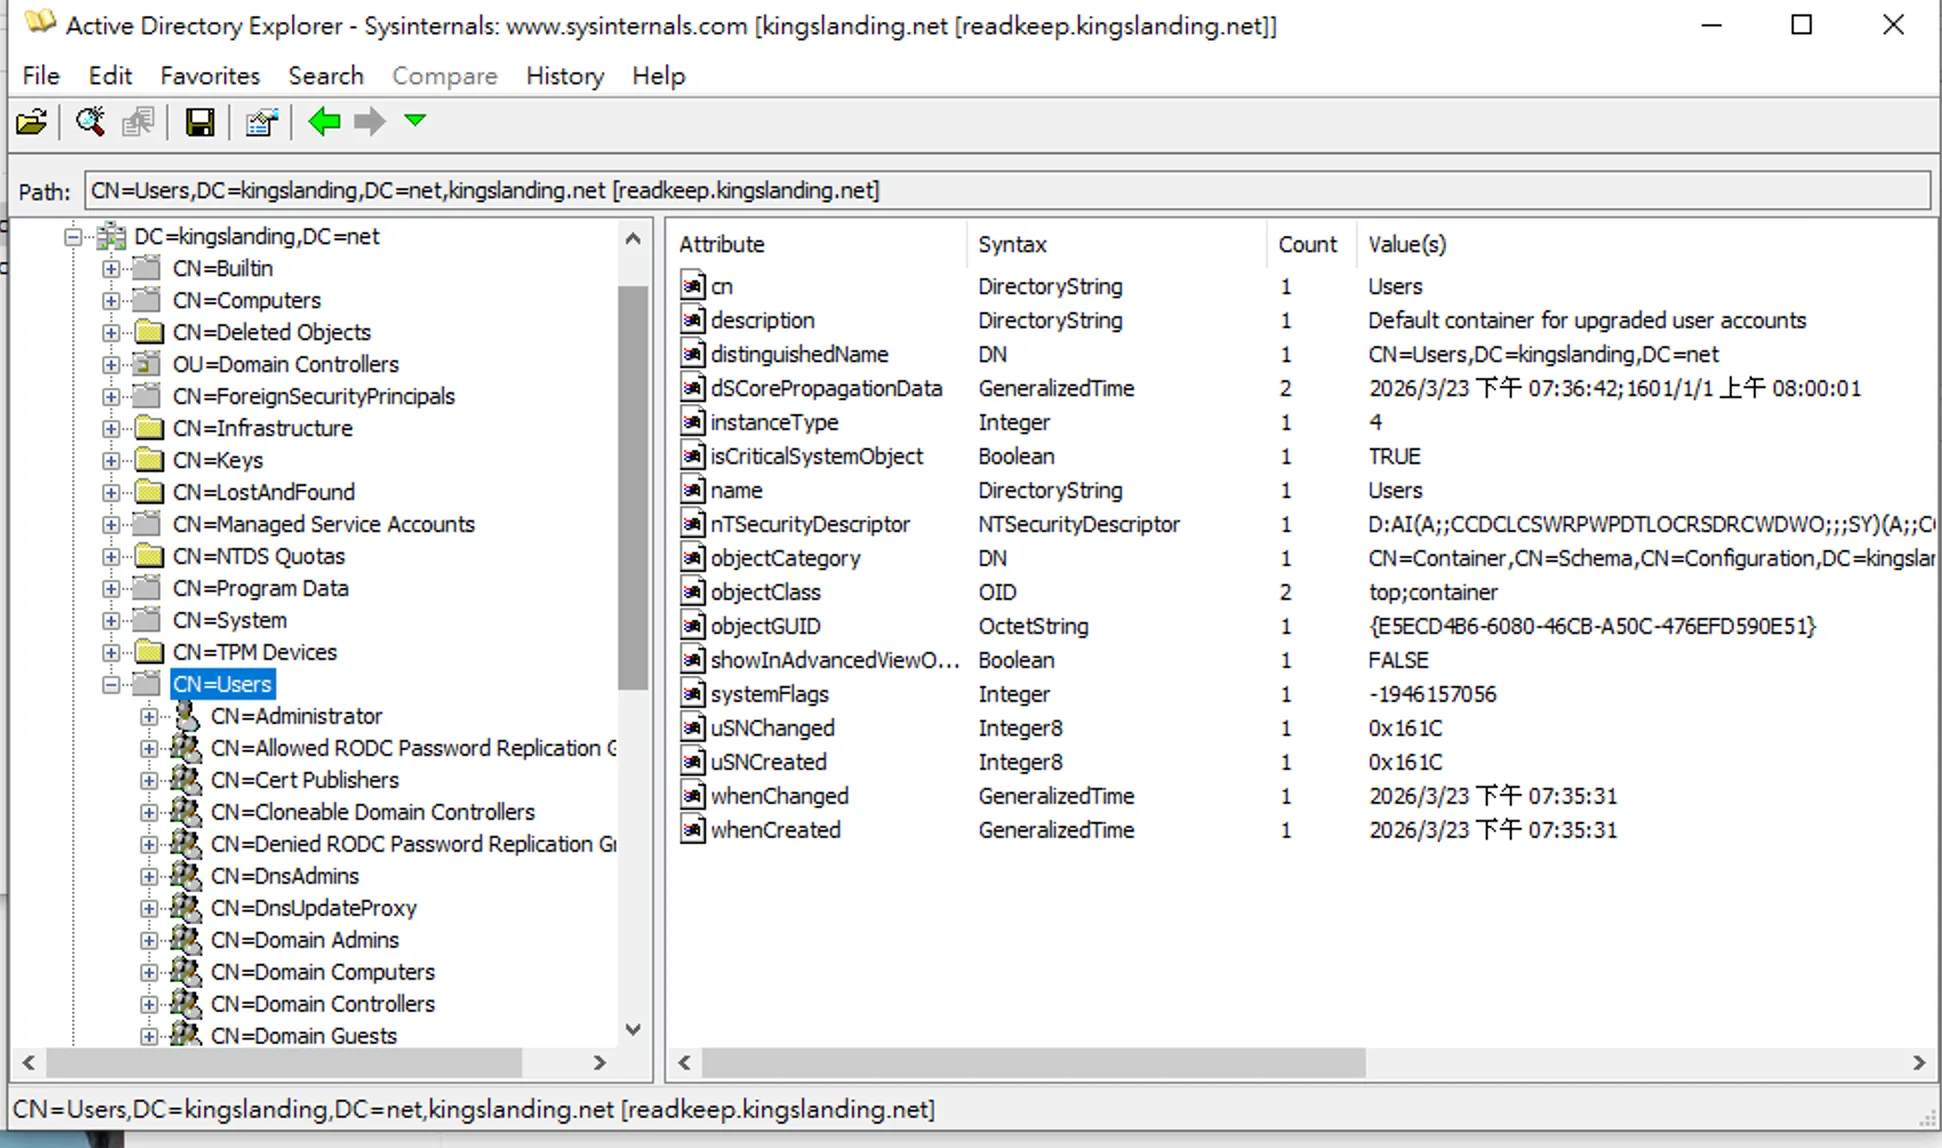Click the Connect (open folder) toolbar icon
This screenshot has height=1148, width=1942.
[32, 122]
